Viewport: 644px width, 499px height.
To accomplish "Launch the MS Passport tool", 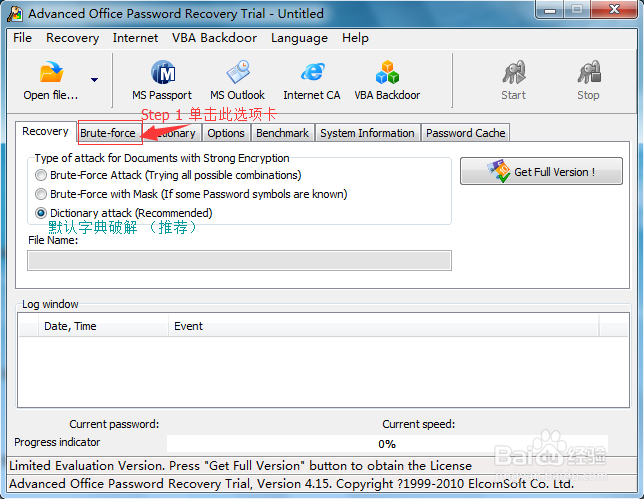I will pyautogui.click(x=162, y=80).
